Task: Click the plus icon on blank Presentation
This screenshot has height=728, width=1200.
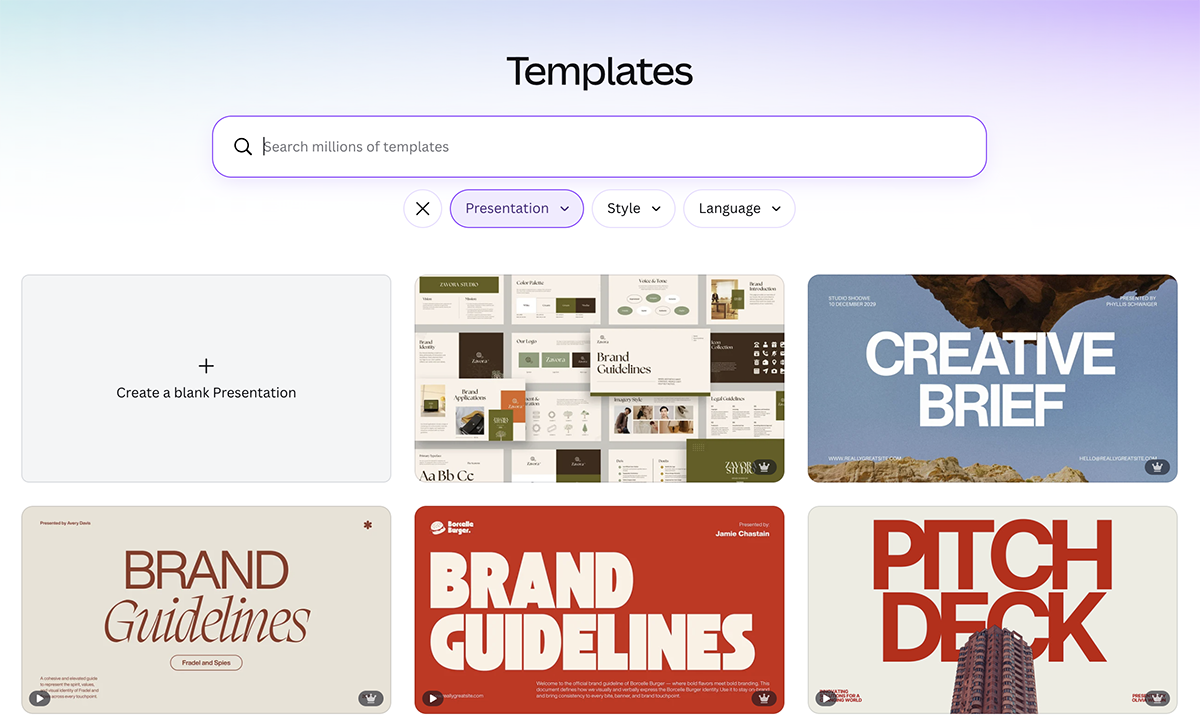Action: 206,366
